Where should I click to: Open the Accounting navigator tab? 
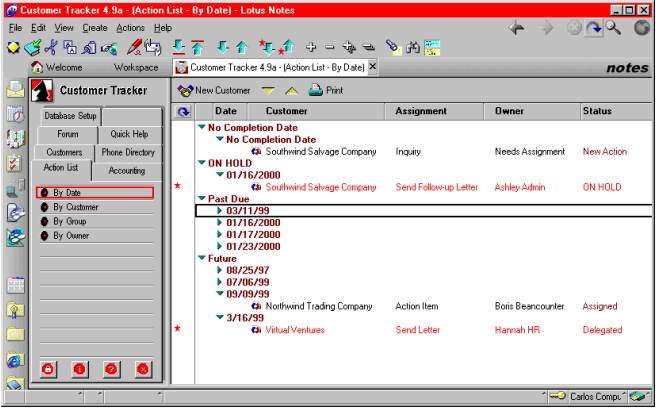(127, 171)
